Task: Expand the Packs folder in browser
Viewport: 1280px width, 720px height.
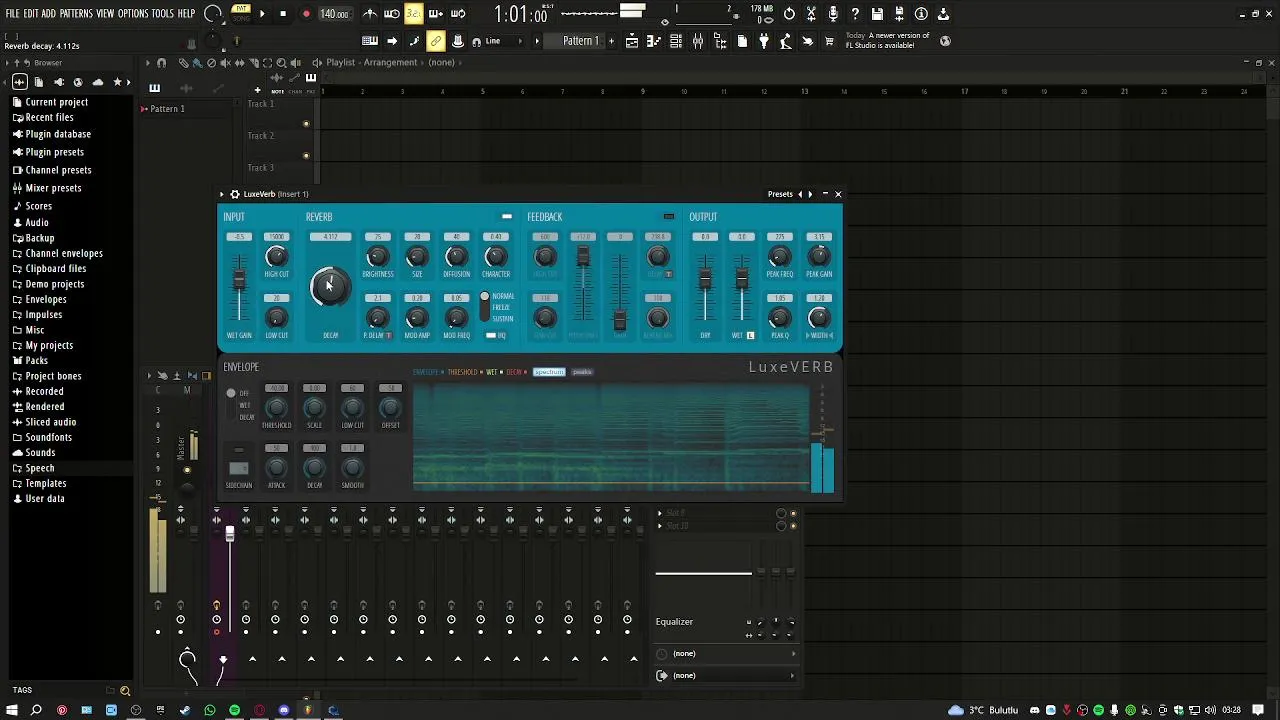Action: point(36,360)
